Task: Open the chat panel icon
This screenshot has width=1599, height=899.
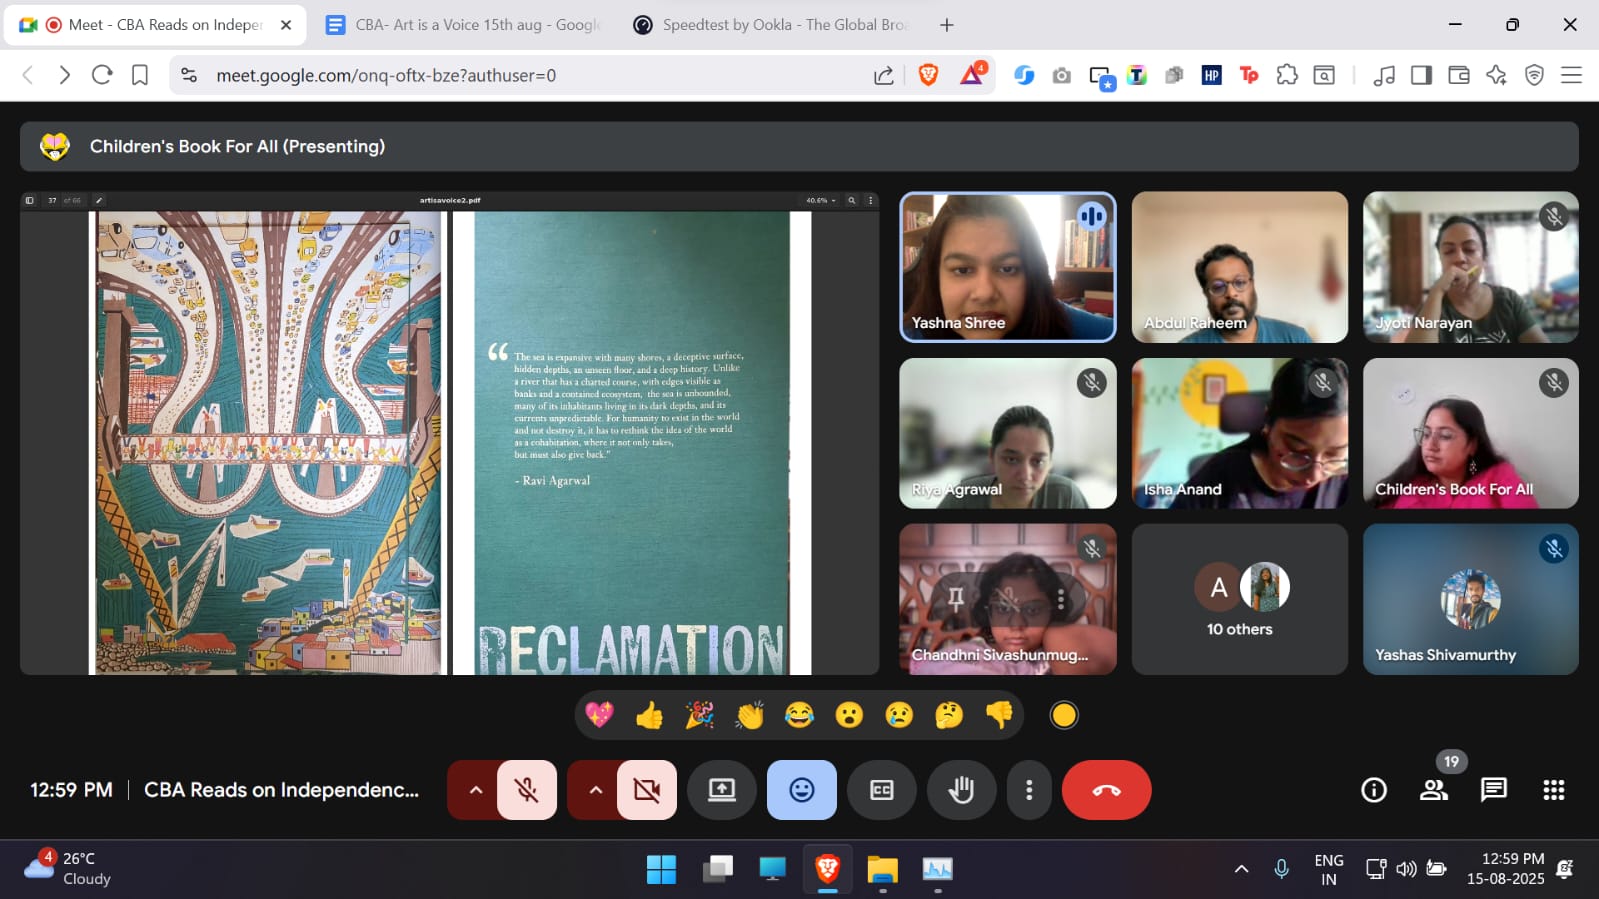Action: coord(1493,790)
